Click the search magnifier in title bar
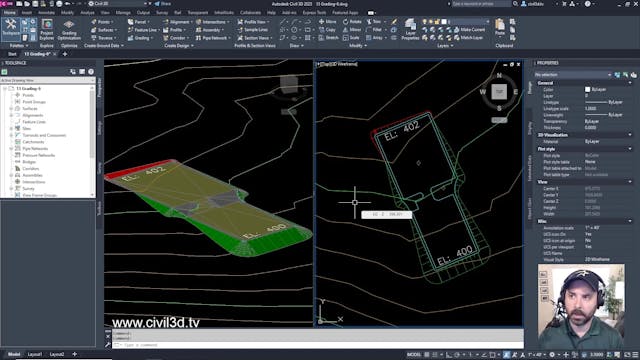Image resolution: width=640 pixels, height=360 pixels. pyautogui.click(x=516, y=4)
